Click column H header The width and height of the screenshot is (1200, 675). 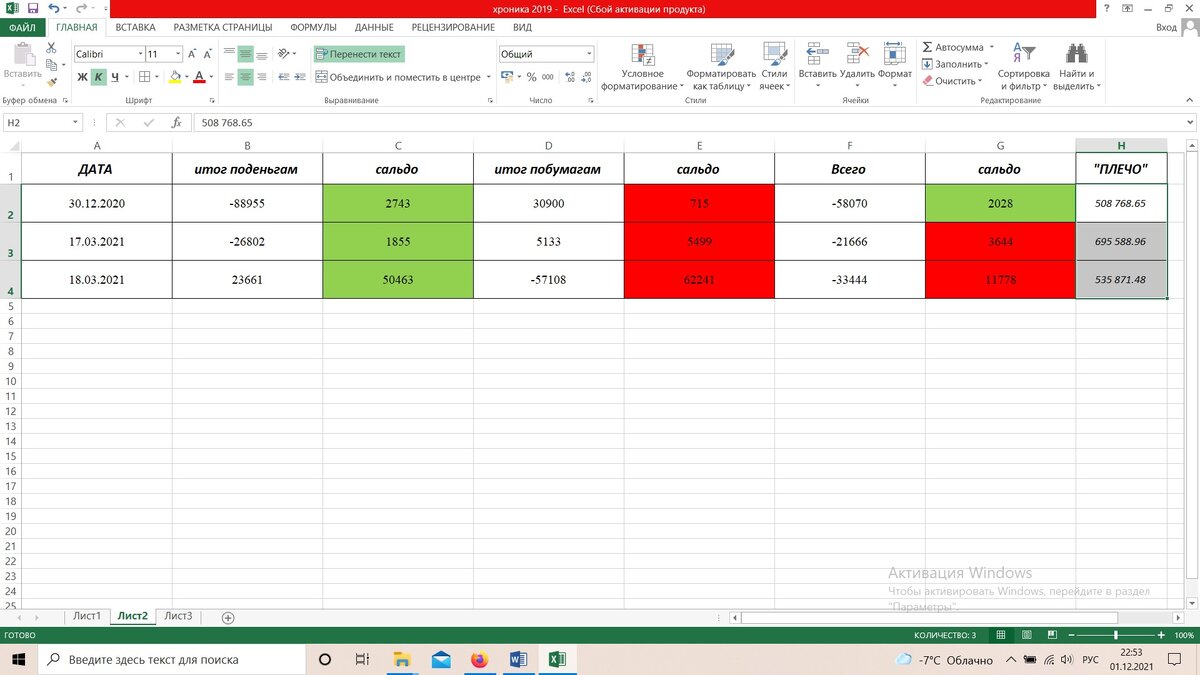point(1121,145)
